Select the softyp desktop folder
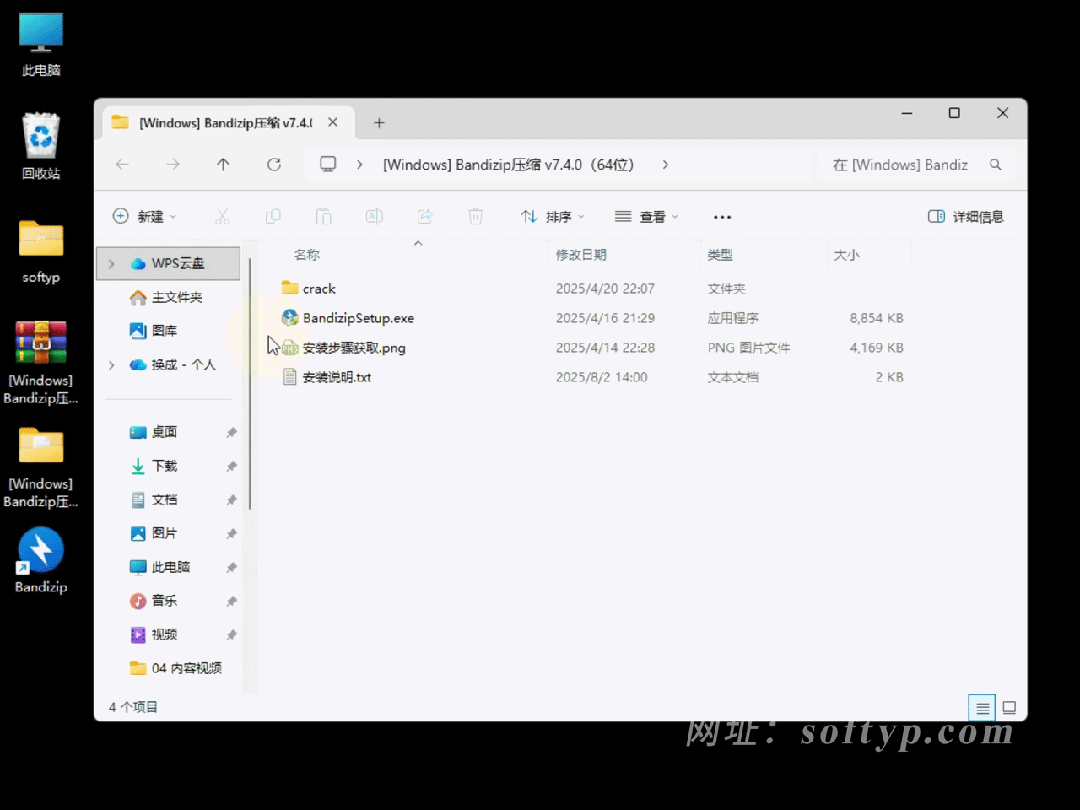Image resolution: width=1080 pixels, height=810 pixels. (x=41, y=251)
